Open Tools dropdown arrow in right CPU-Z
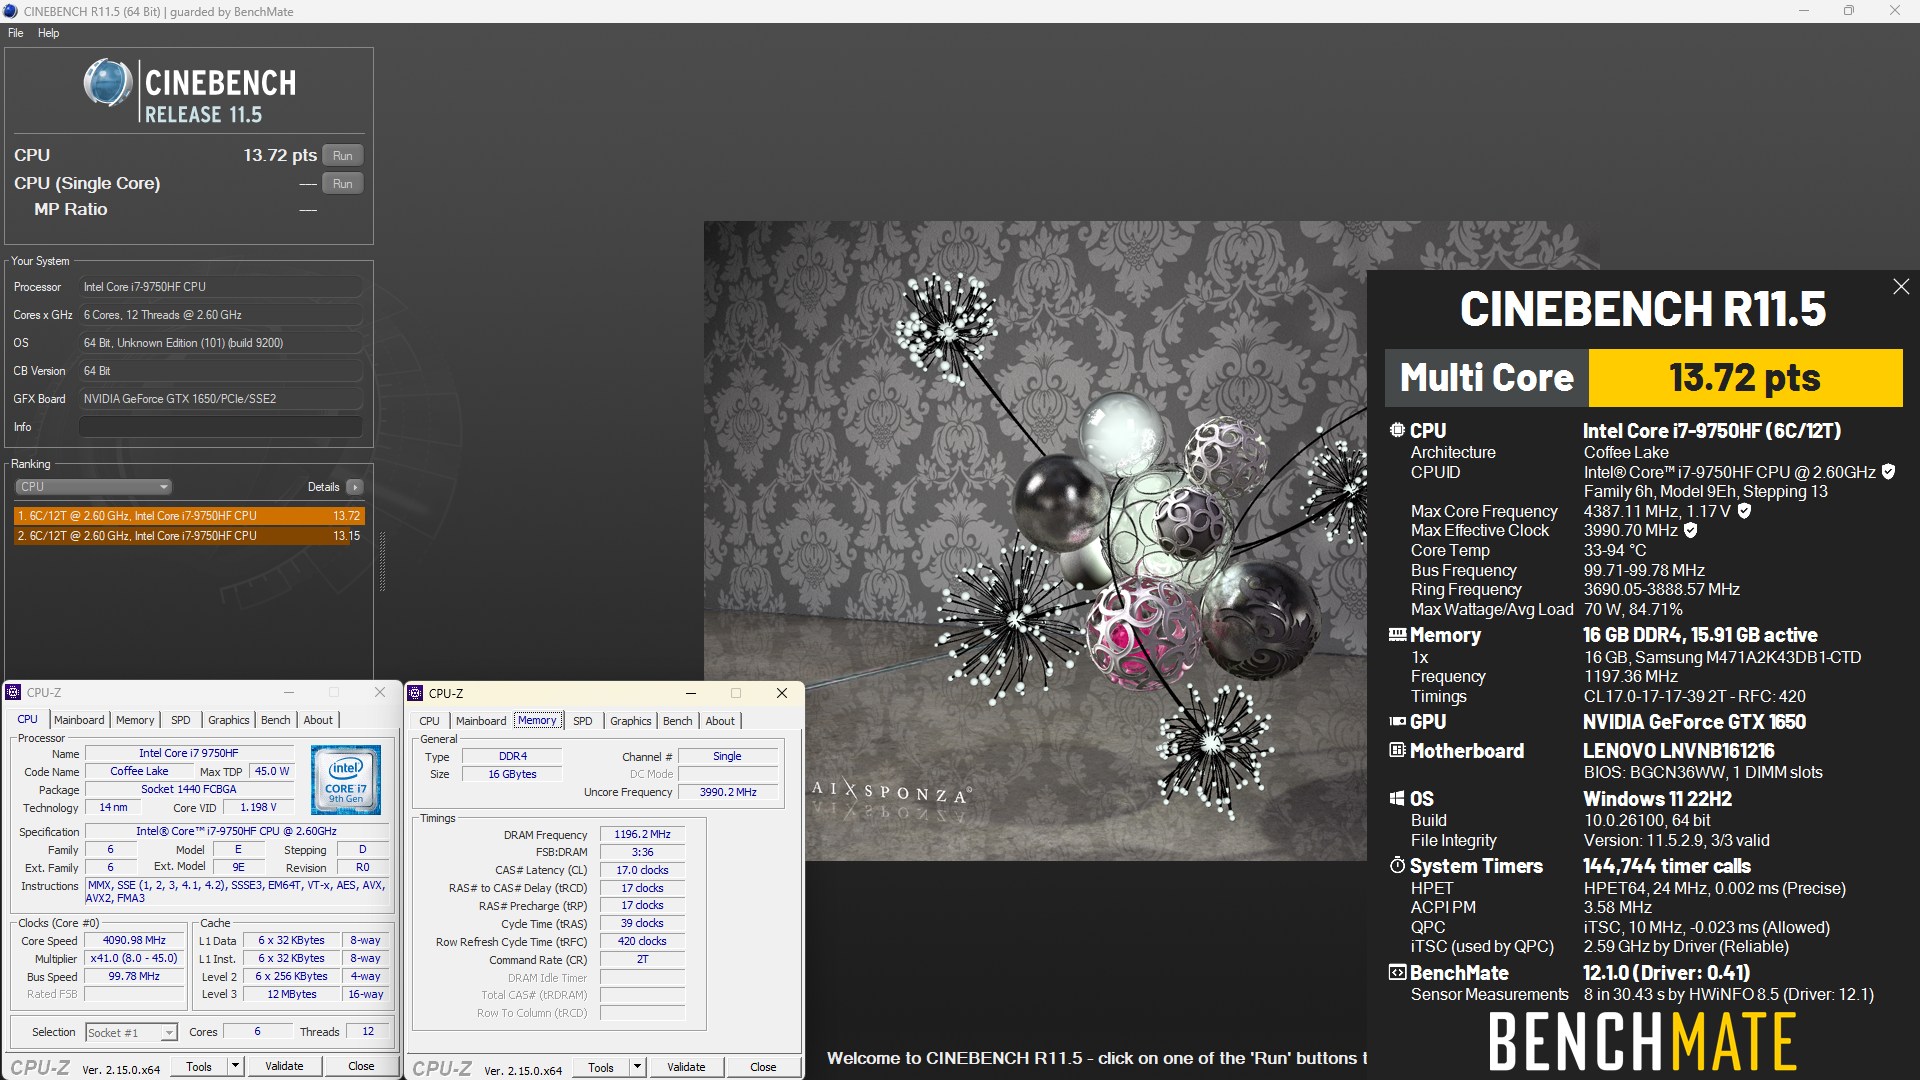1920x1080 pixels. click(638, 1068)
